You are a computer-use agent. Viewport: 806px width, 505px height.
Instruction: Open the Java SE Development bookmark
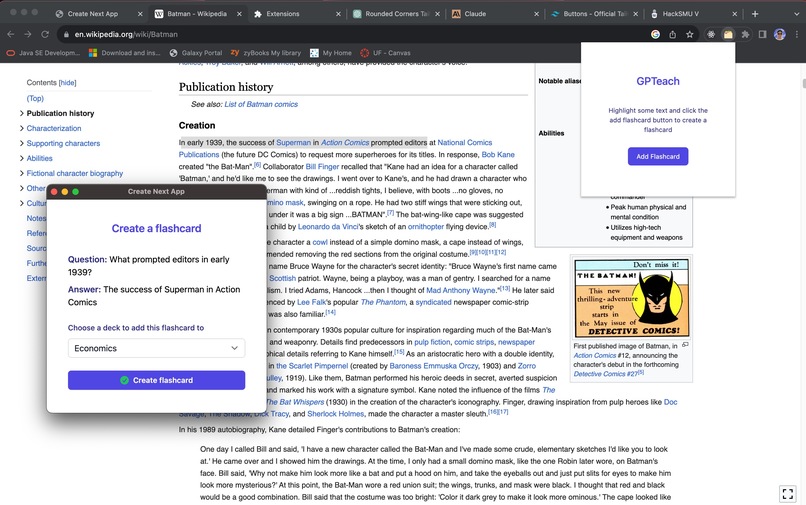point(43,53)
